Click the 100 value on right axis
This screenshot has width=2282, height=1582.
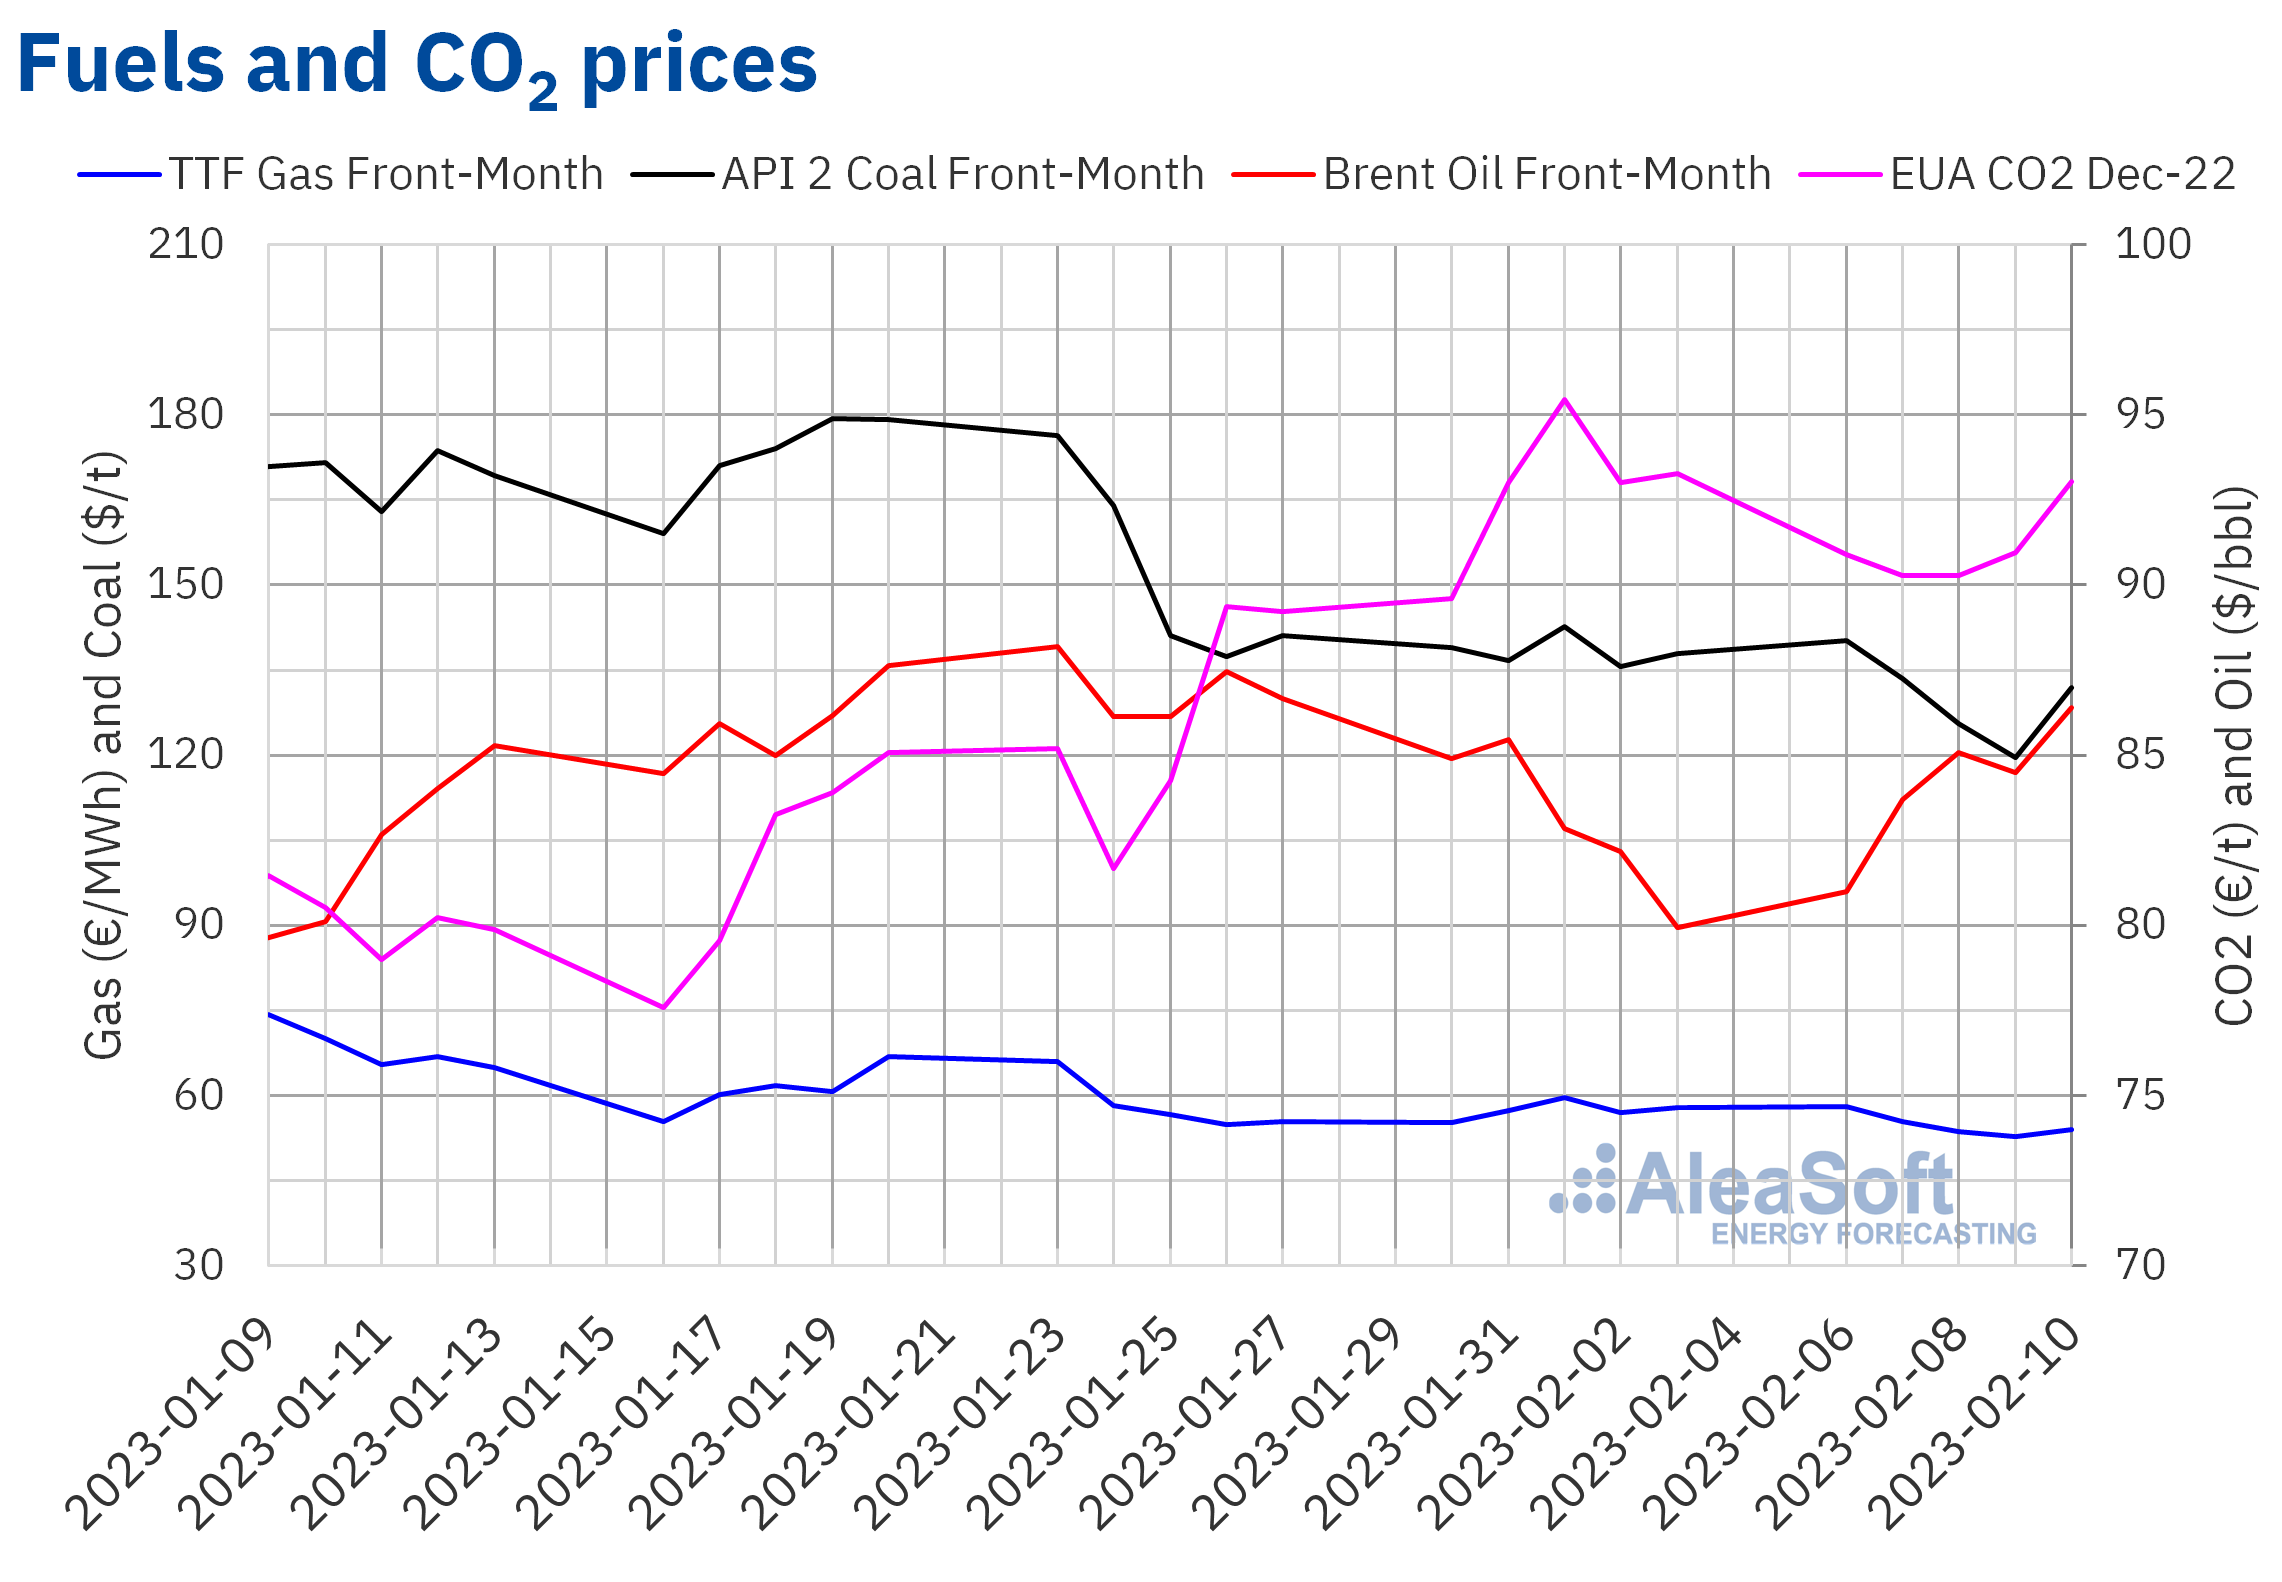pos(2153,245)
